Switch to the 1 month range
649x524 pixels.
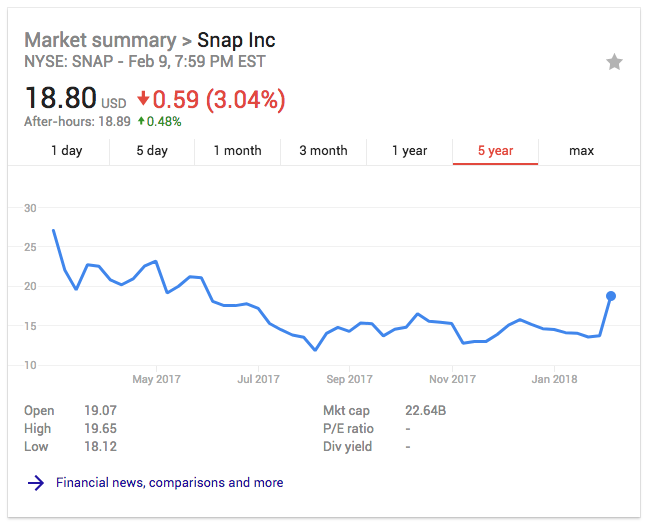click(x=238, y=151)
